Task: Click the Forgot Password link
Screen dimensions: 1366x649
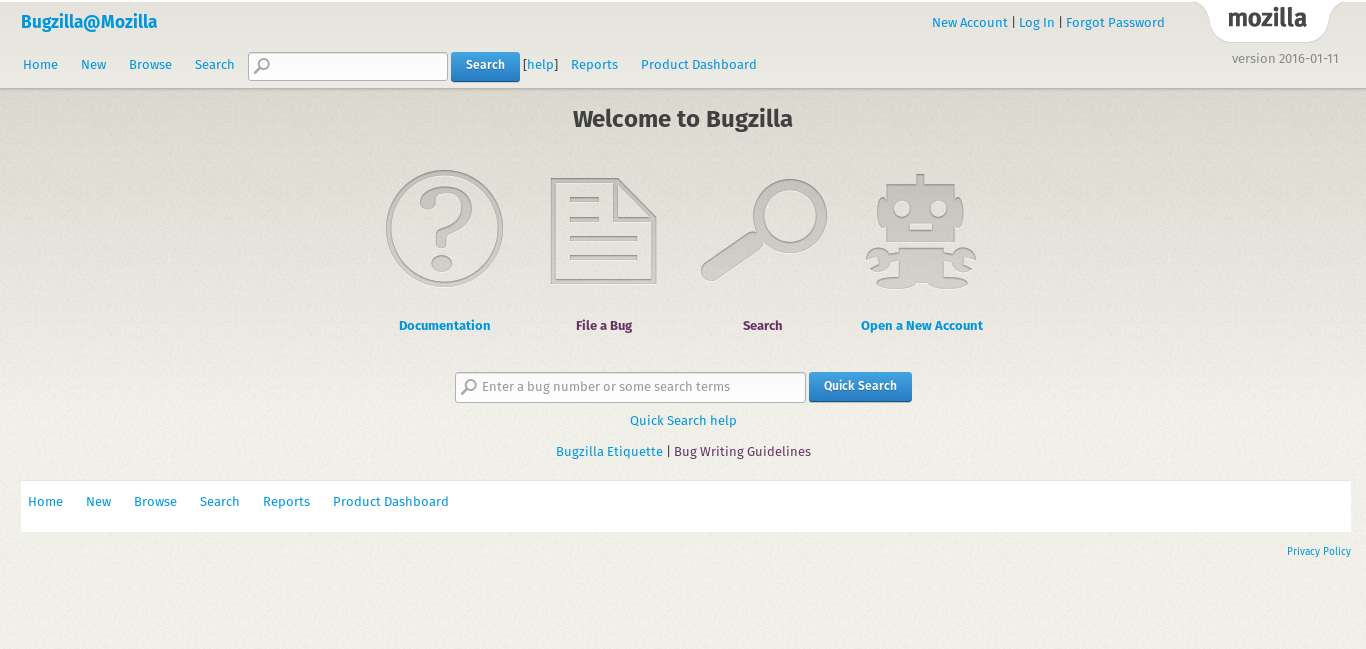Action: pyautogui.click(x=1115, y=23)
